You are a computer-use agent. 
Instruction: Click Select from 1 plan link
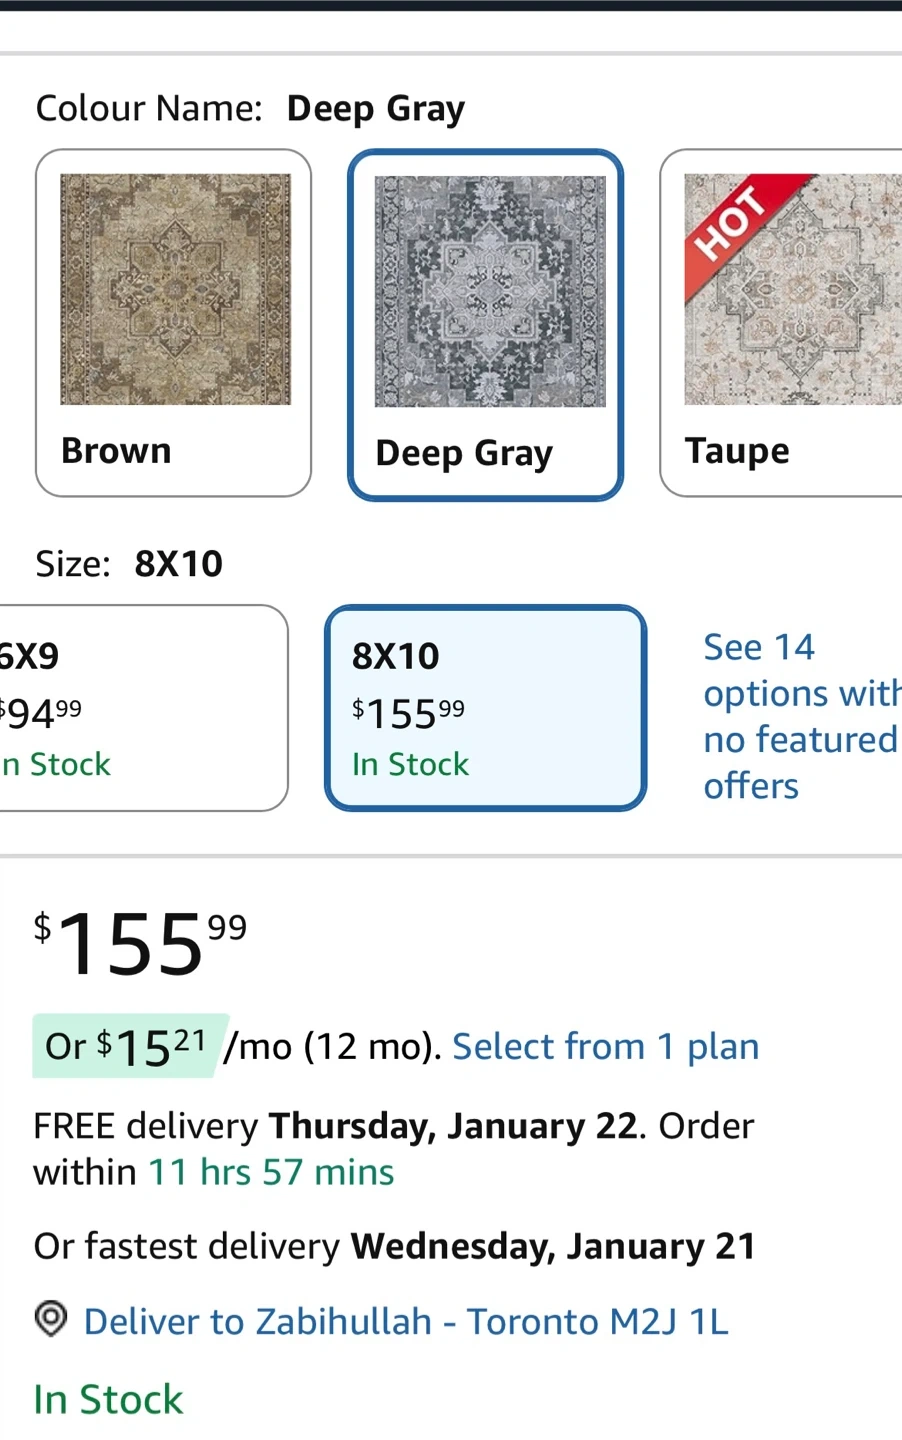click(x=605, y=1047)
